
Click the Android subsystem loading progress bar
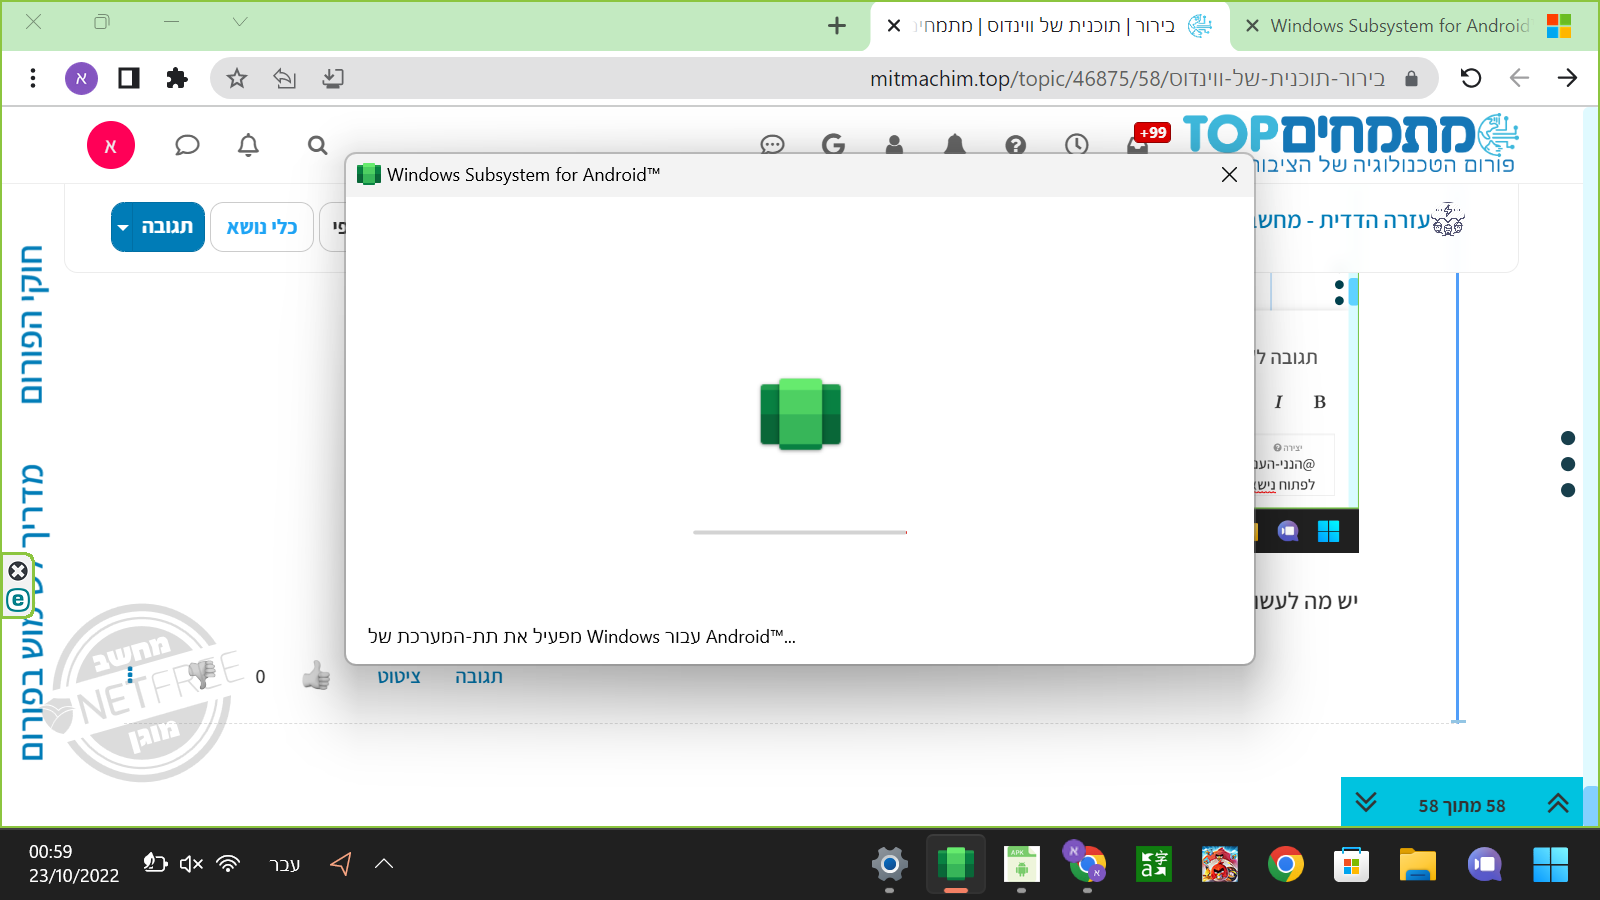pos(800,532)
